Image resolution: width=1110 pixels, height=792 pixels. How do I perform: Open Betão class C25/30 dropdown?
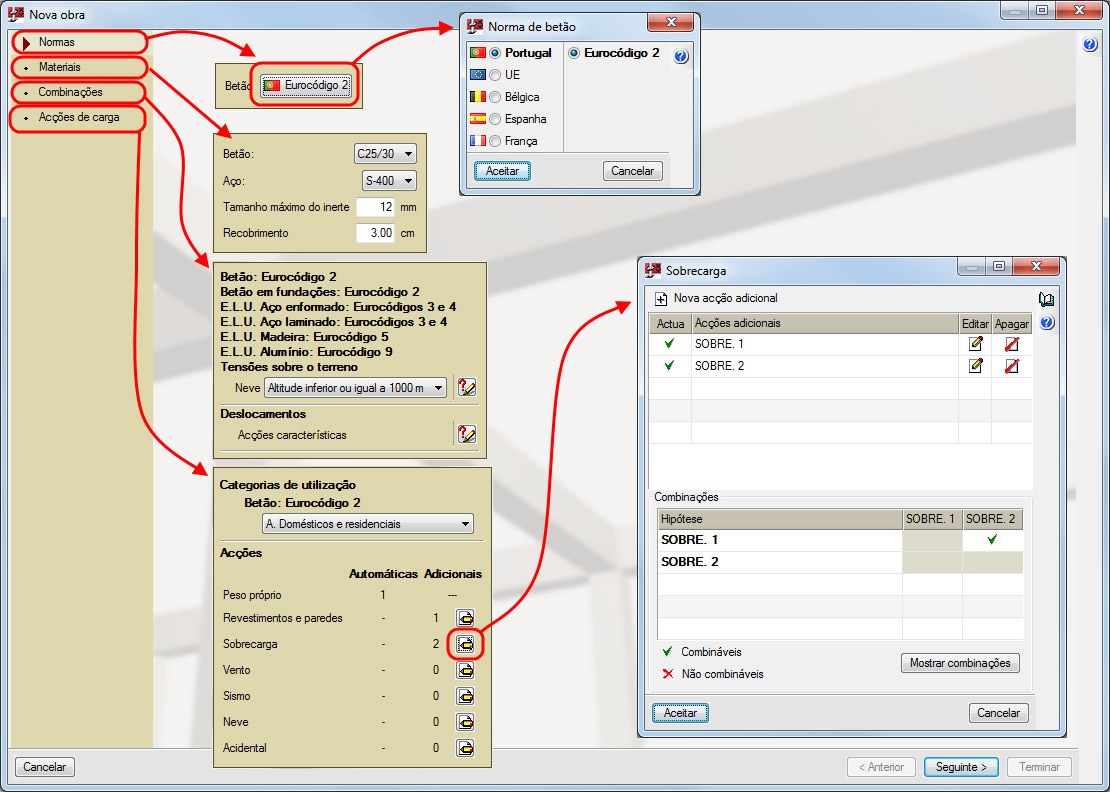coord(385,154)
